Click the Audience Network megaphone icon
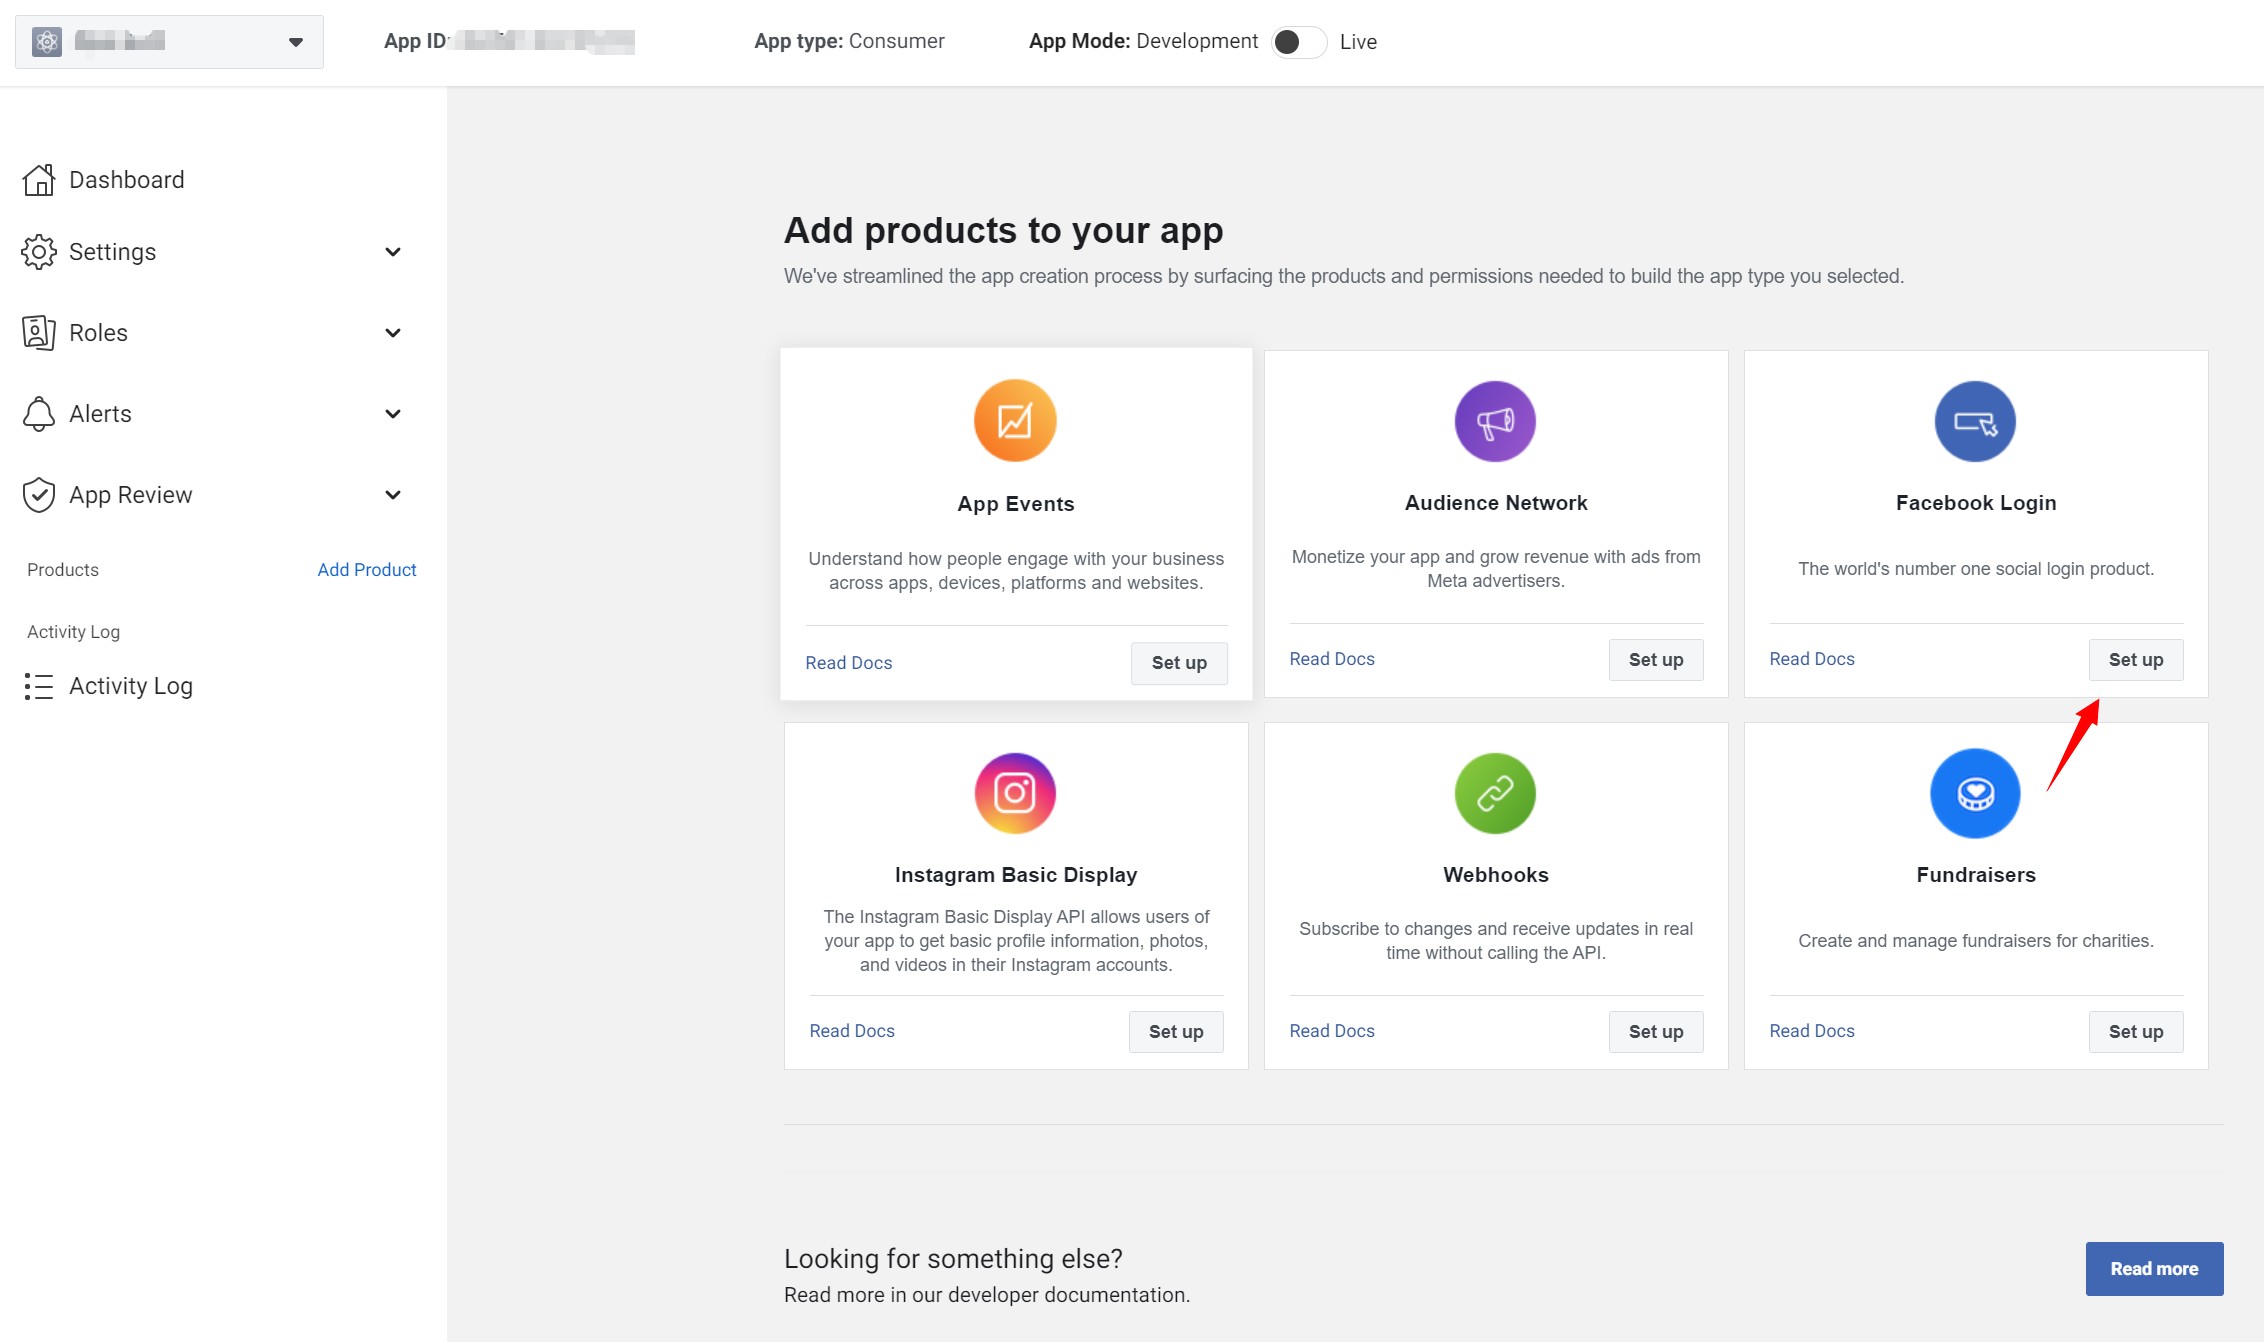 pos(1495,421)
